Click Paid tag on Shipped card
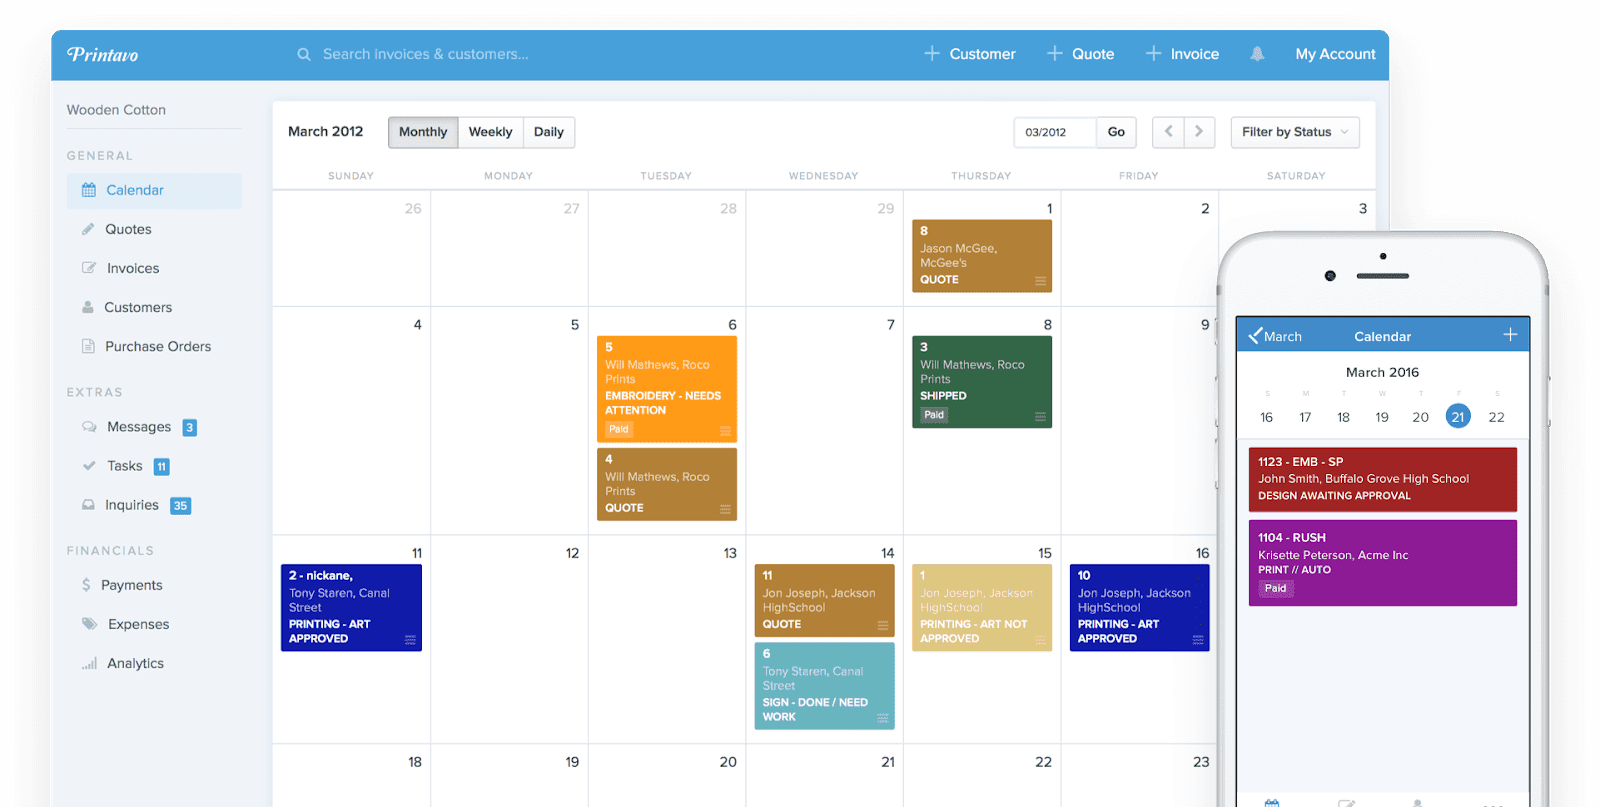1600x807 pixels. (x=934, y=415)
